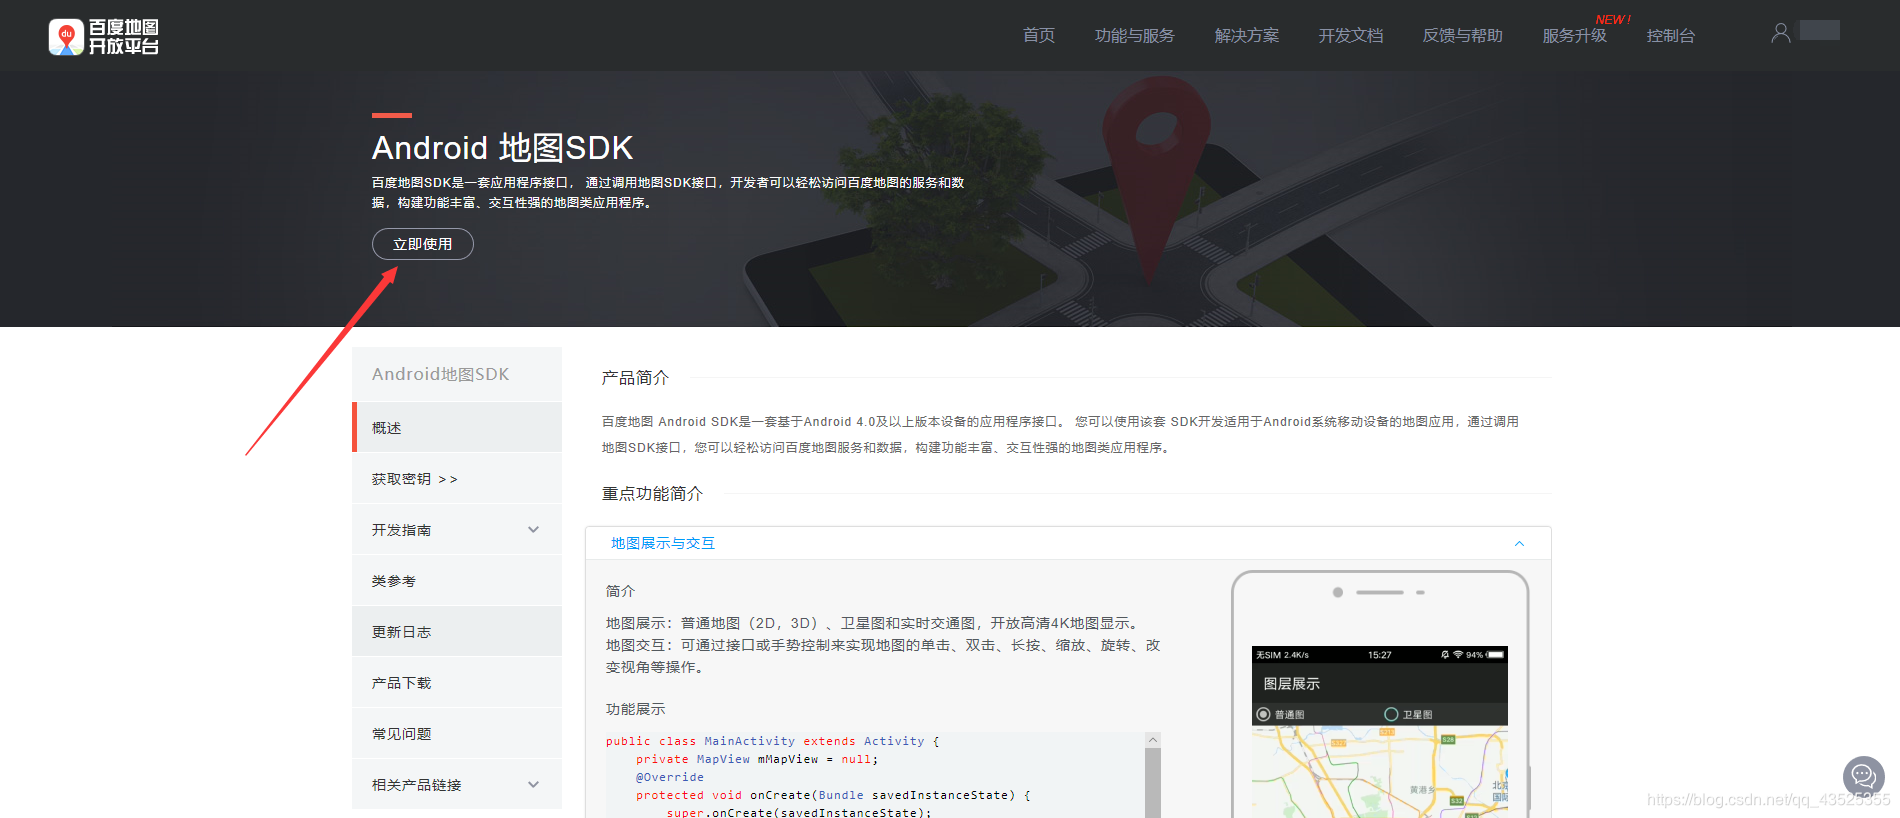Screen dimensions: 1900x818
Task: Click the 功能展示 label
Action: (635, 709)
